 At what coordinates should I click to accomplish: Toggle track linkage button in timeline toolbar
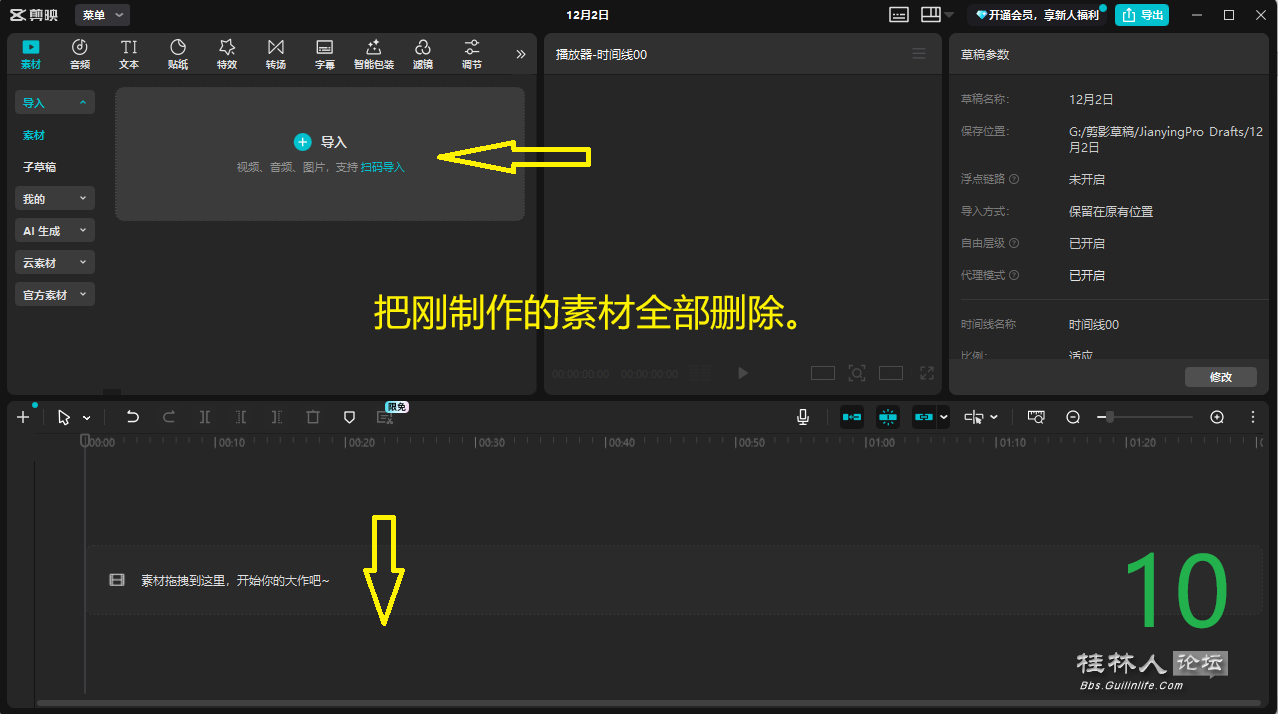[x=923, y=417]
